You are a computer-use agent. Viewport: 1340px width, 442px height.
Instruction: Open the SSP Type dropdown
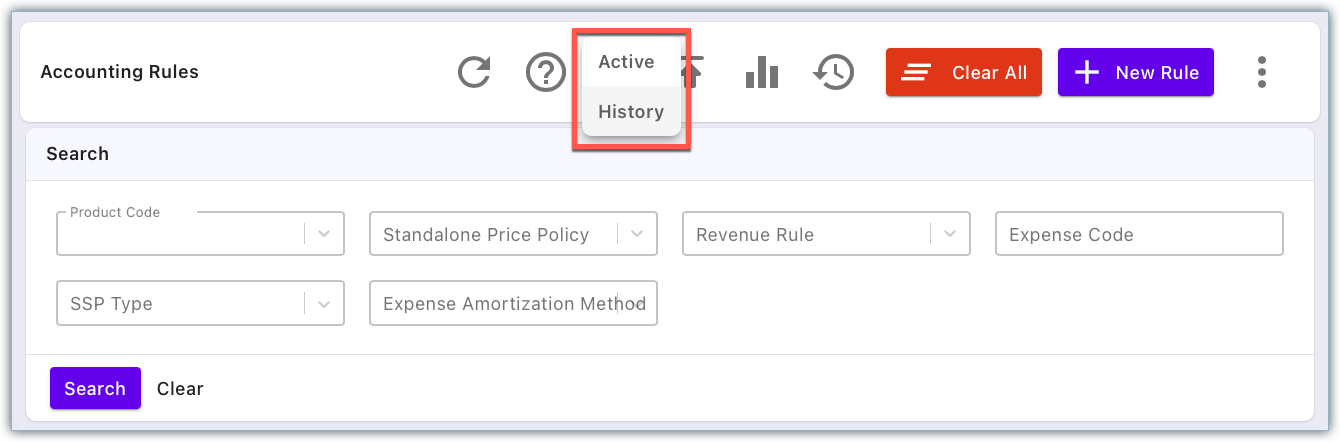pos(324,303)
